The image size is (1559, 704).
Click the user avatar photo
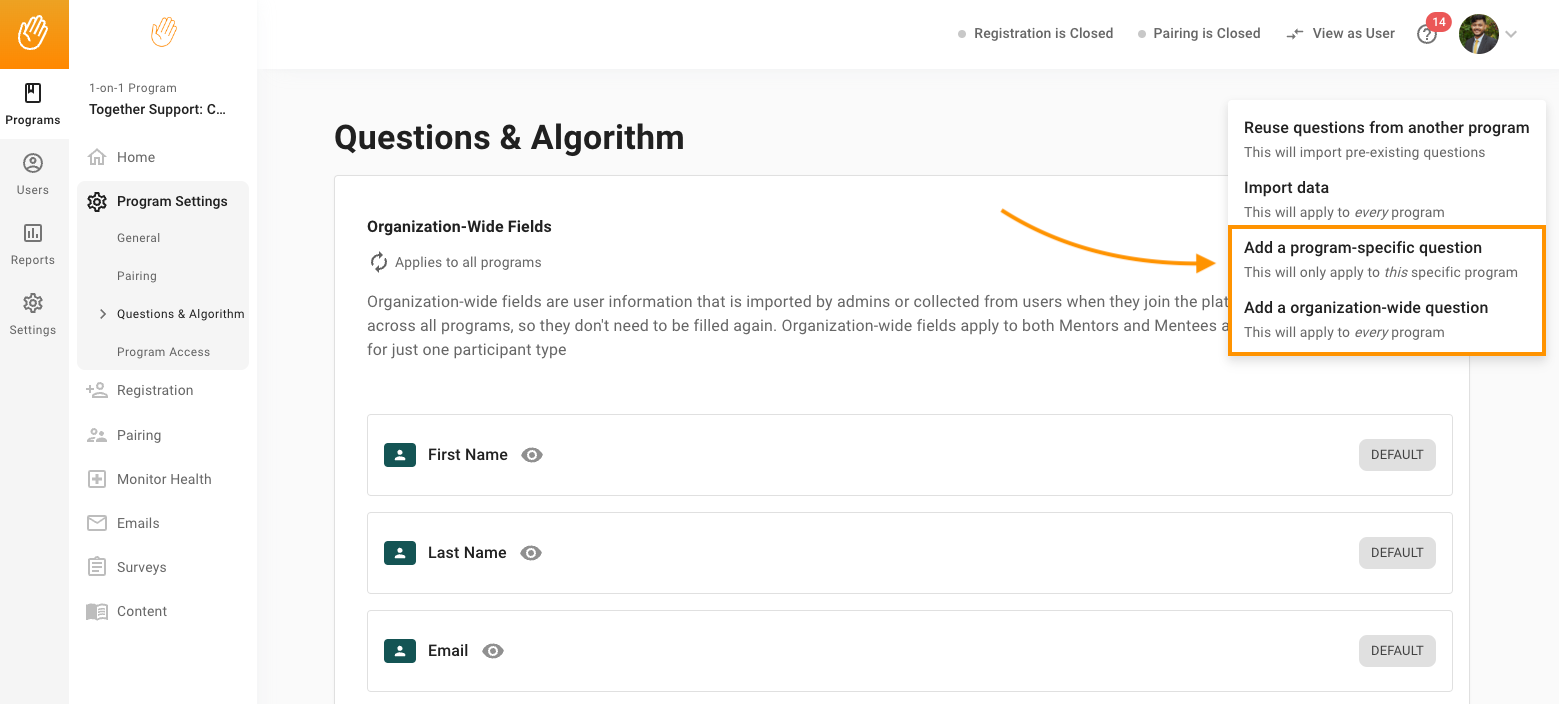tap(1478, 34)
